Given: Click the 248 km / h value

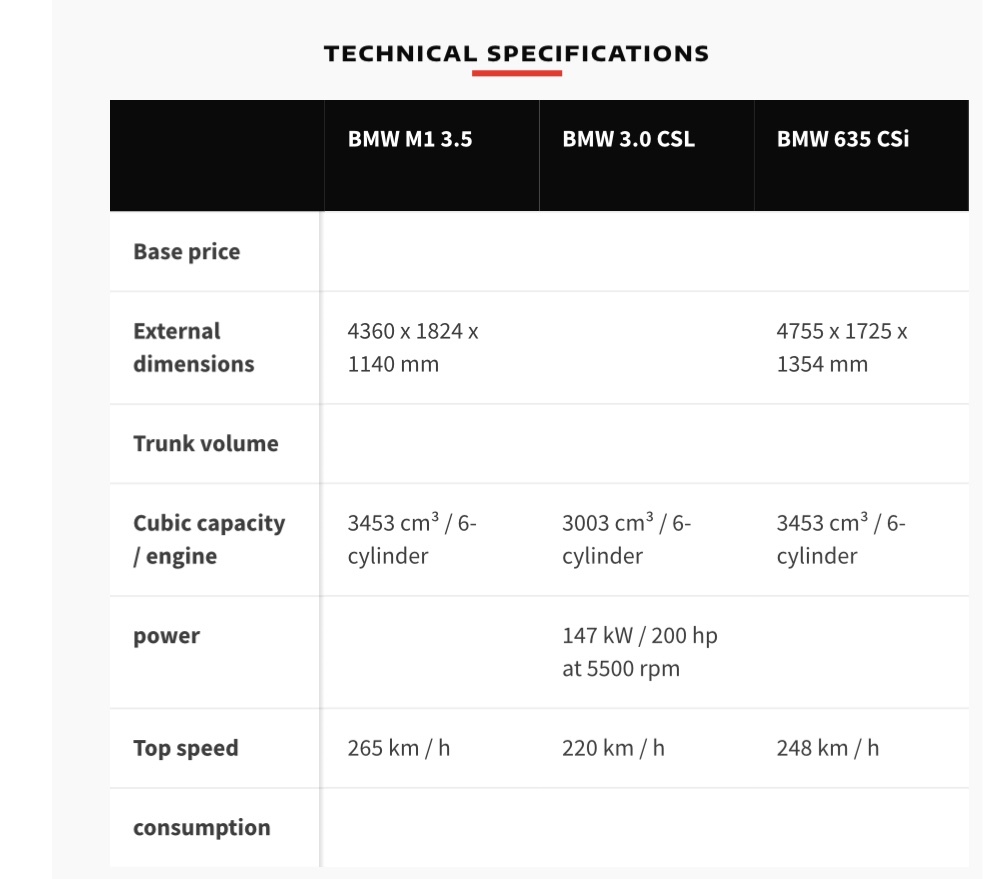Looking at the screenshot, I should [x=828, y=748].
